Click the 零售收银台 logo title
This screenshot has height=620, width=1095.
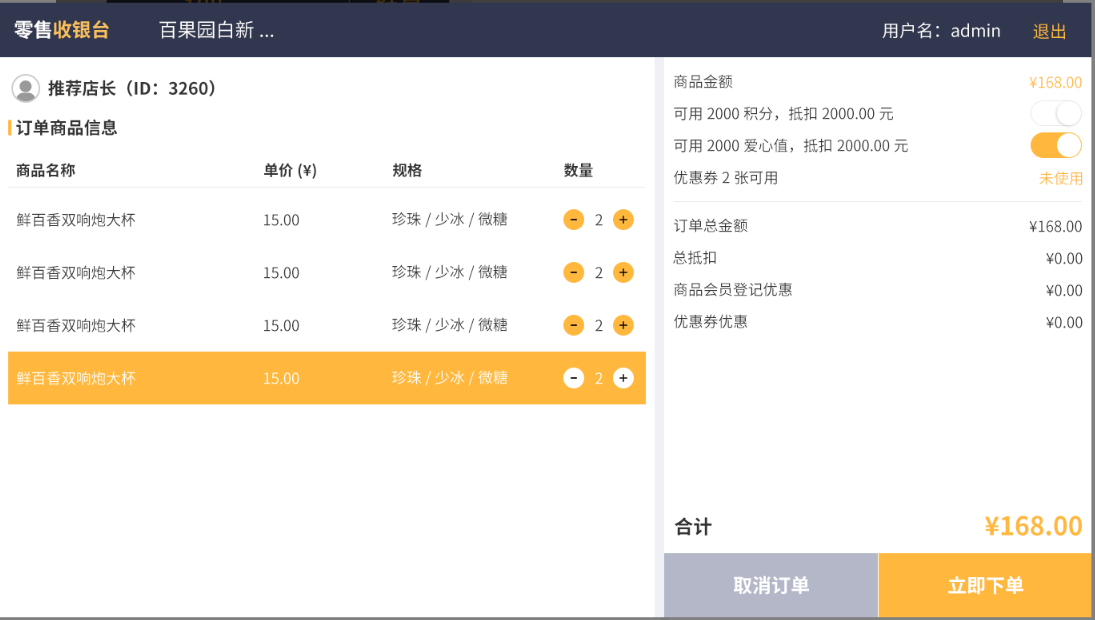tap(61, 30)
